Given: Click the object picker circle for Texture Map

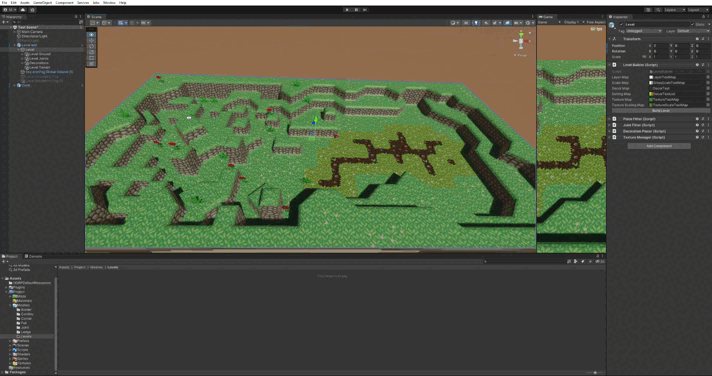Looking at the screenshot, I should point(707,99).
